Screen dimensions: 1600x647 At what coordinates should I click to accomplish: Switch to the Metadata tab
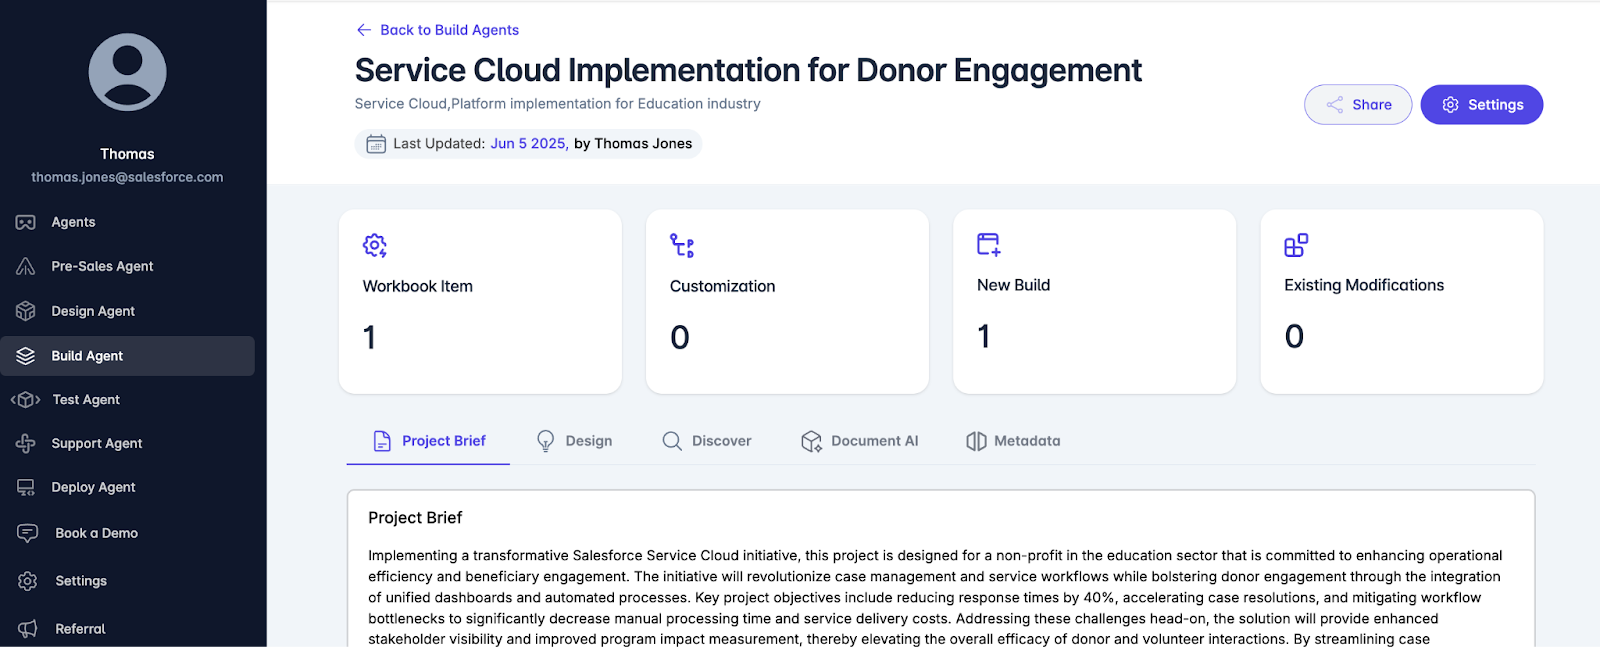click(1013, 441)
